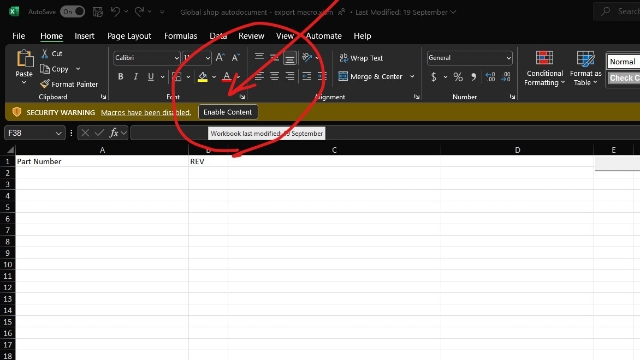Toggle Bold formatting
The image size is (640, 360).
[120, 76]
